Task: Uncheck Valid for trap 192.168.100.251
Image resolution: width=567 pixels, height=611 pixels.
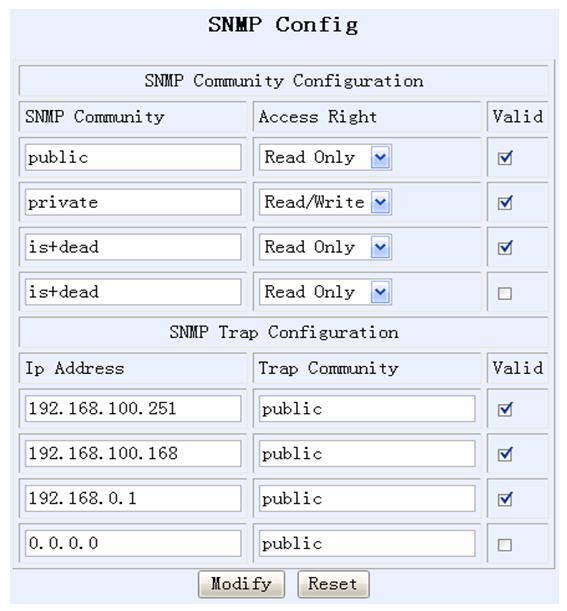Action: (505, 409)
